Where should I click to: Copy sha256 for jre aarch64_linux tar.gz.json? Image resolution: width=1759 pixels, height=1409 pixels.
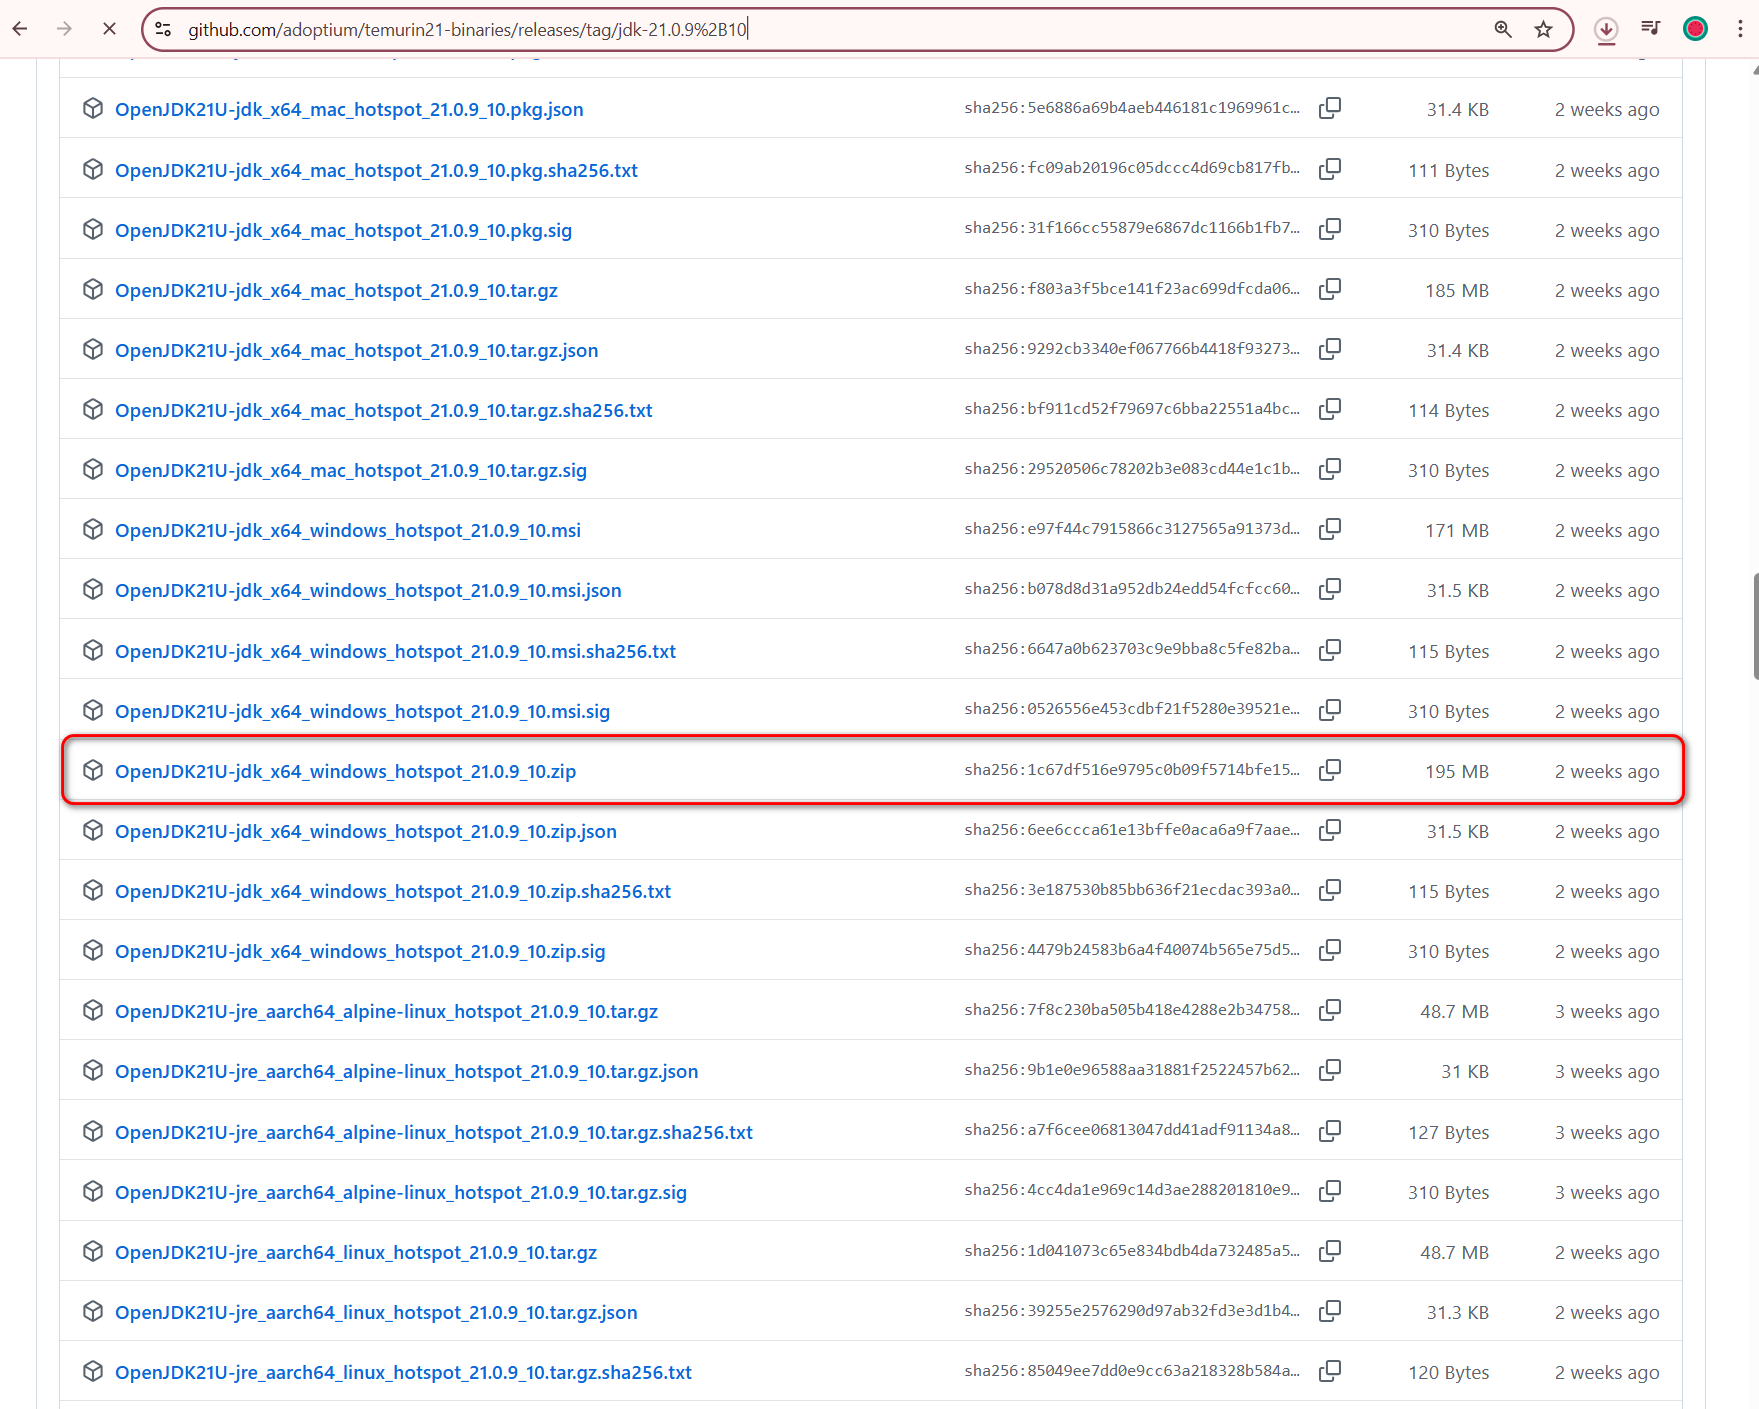point(1330,1311)
